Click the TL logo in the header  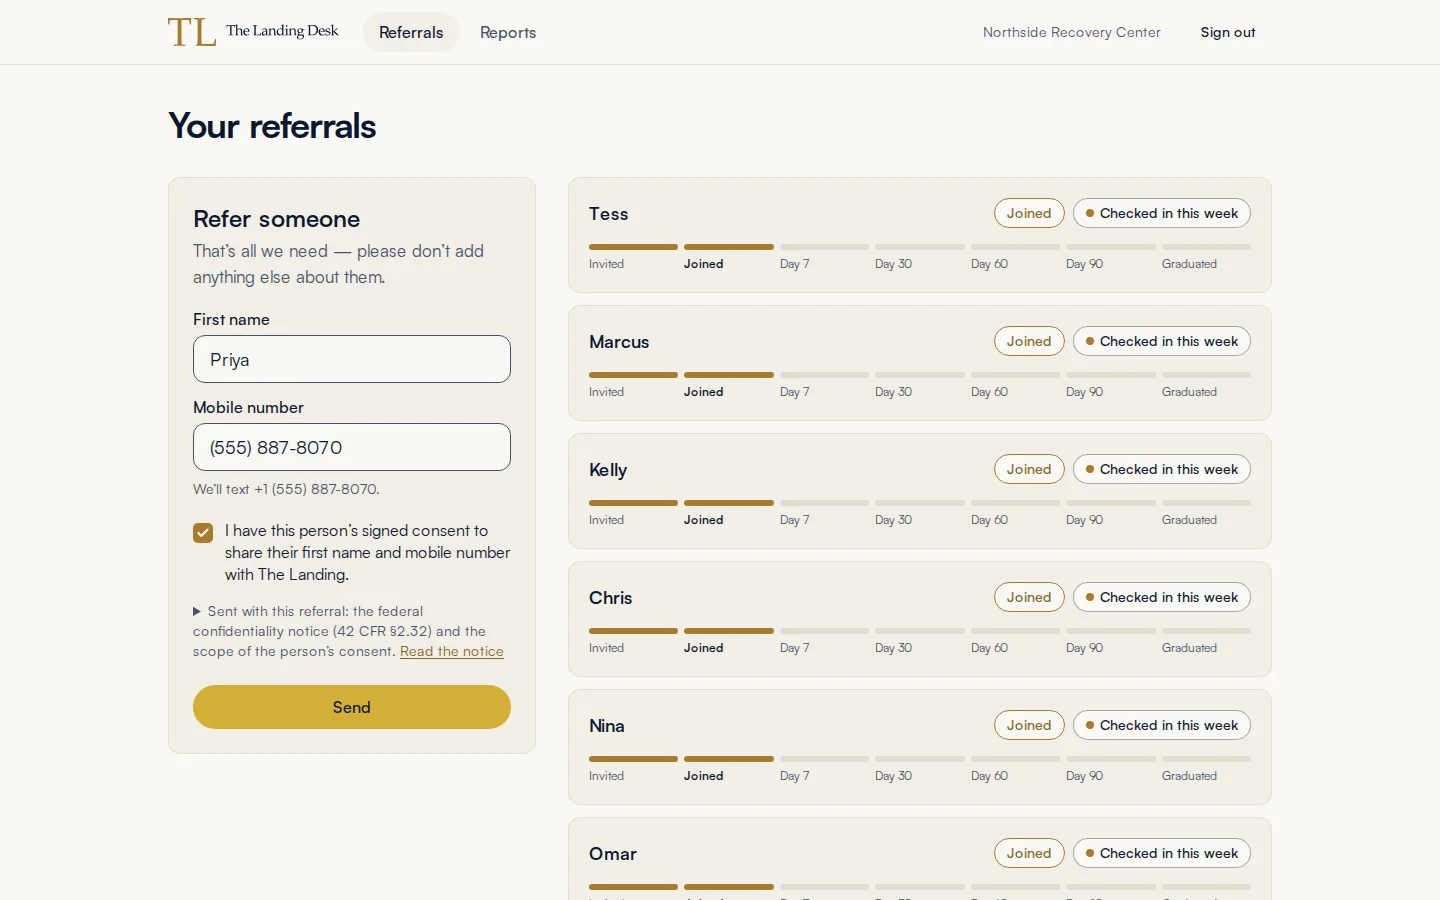click(x=192, y=32)
